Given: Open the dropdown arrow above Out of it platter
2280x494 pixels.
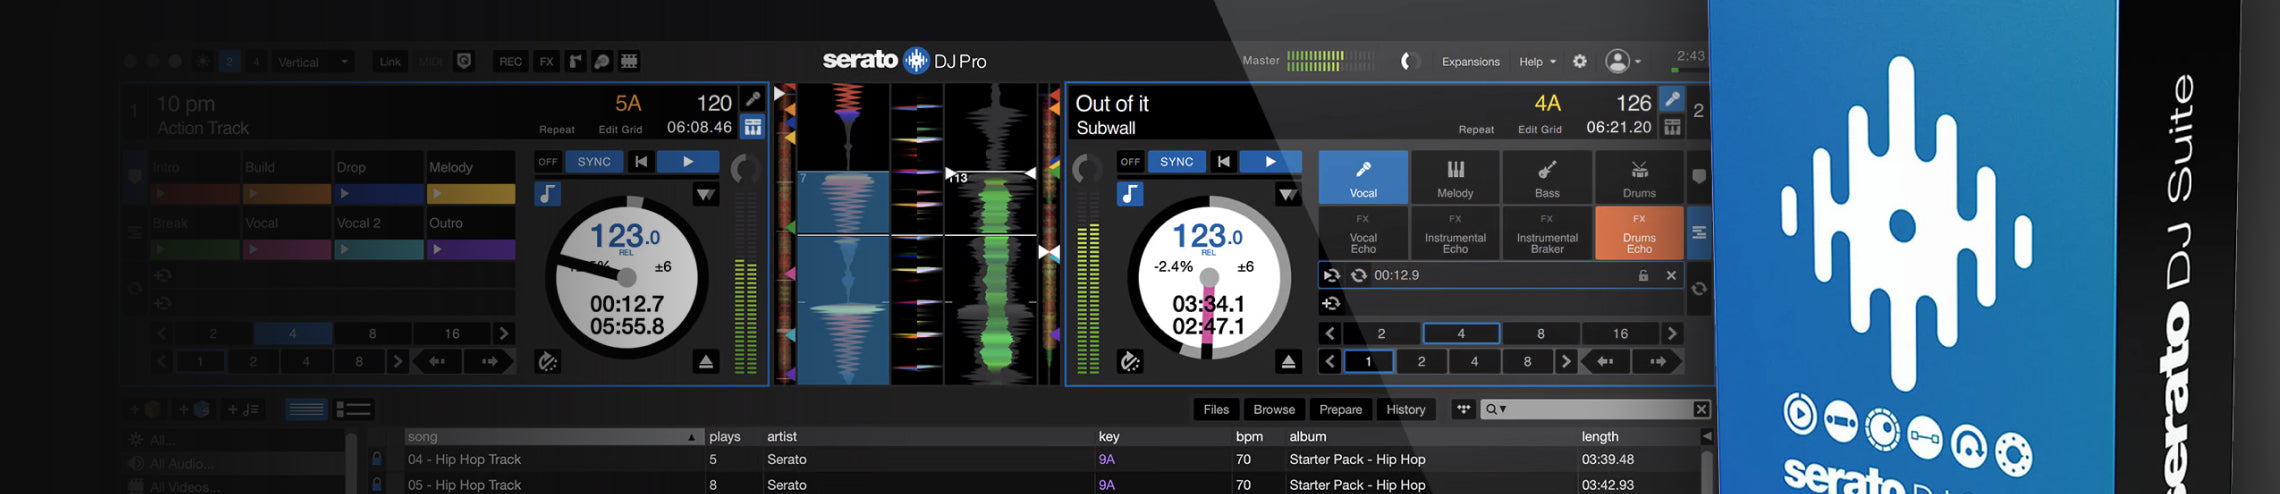Looking at the screenshot, I should click(1288, 194).
